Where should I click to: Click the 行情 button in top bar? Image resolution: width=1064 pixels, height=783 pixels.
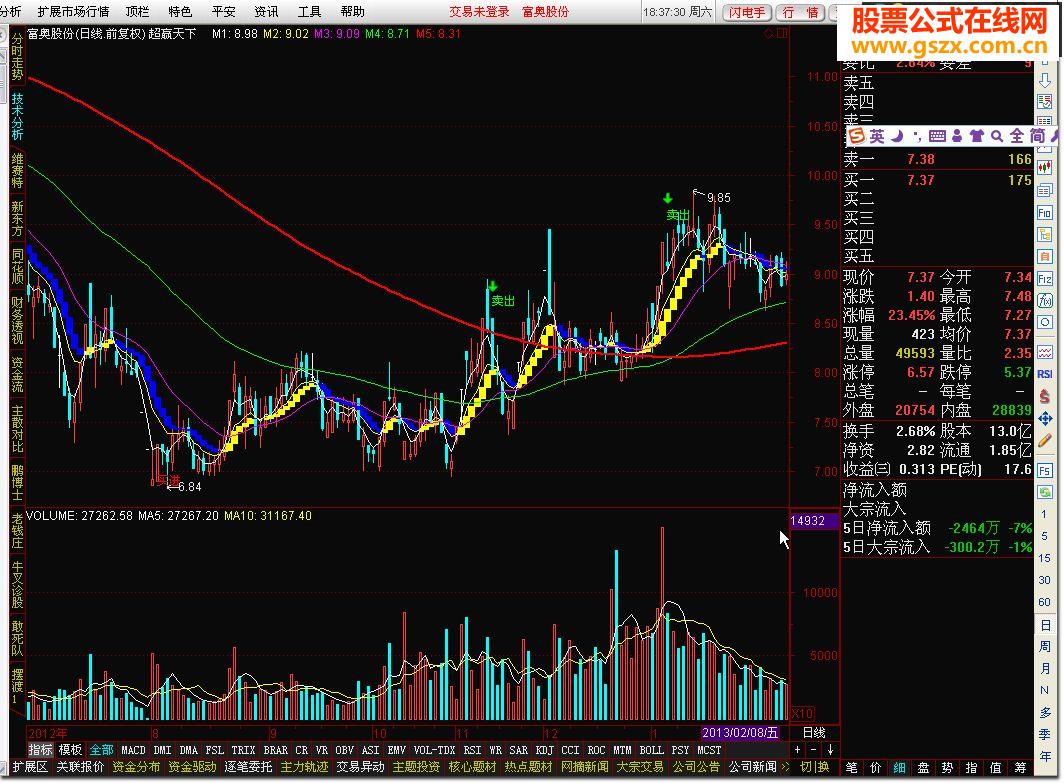[x=800, y=12]
